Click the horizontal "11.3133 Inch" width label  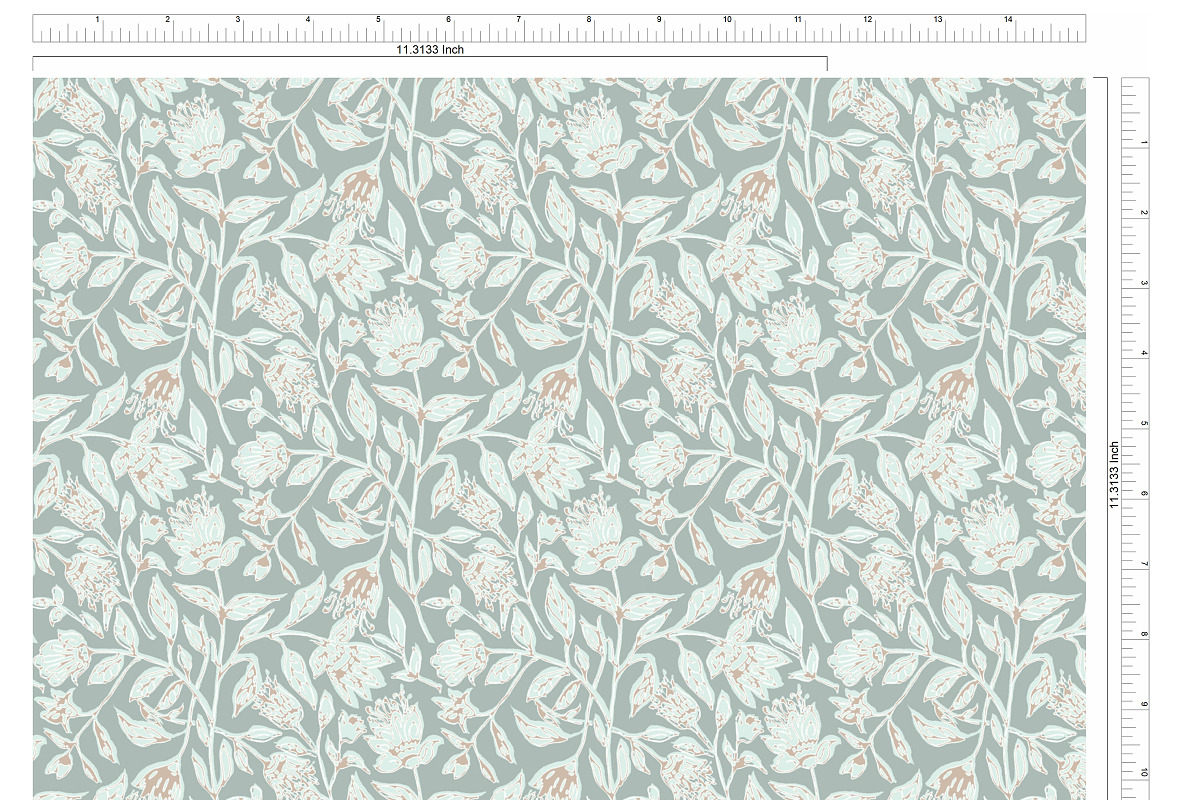430,49
